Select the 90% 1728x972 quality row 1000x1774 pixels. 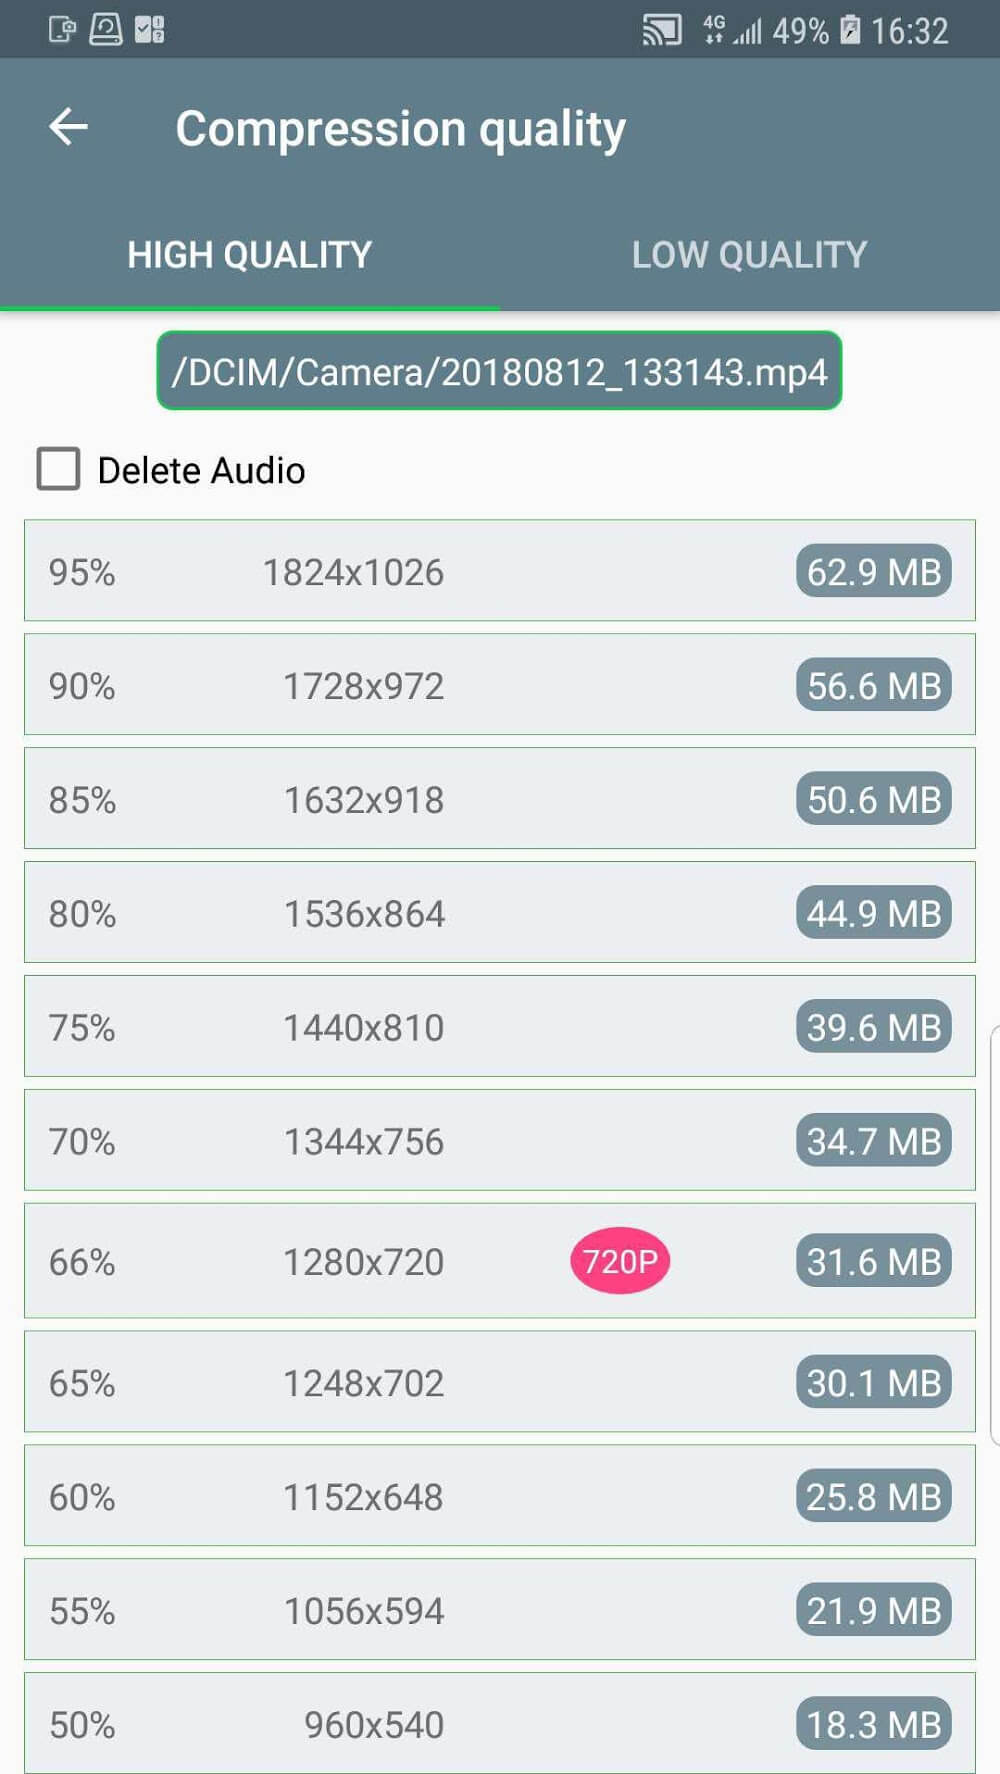click(x=499, y=685)
